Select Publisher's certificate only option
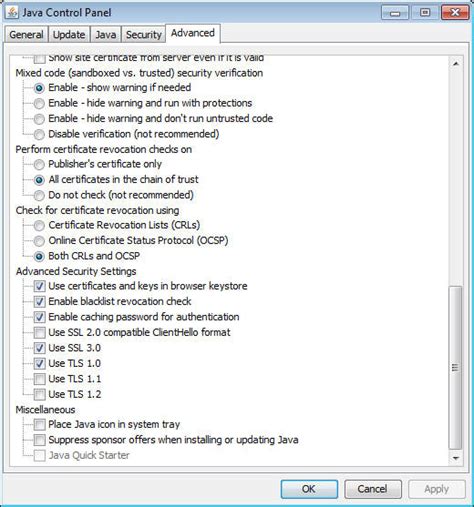The image size is (474, 507). (39, 164)
